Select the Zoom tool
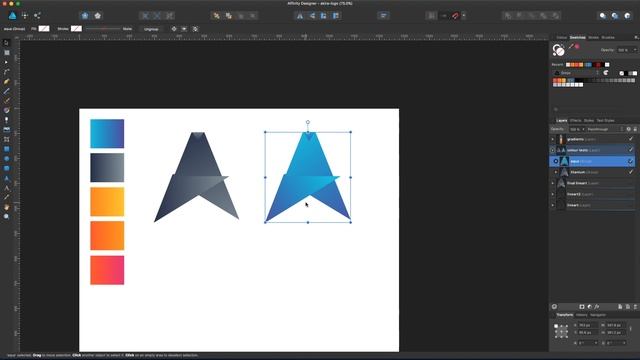Screen dimensions: 640x360 (7, 216)
